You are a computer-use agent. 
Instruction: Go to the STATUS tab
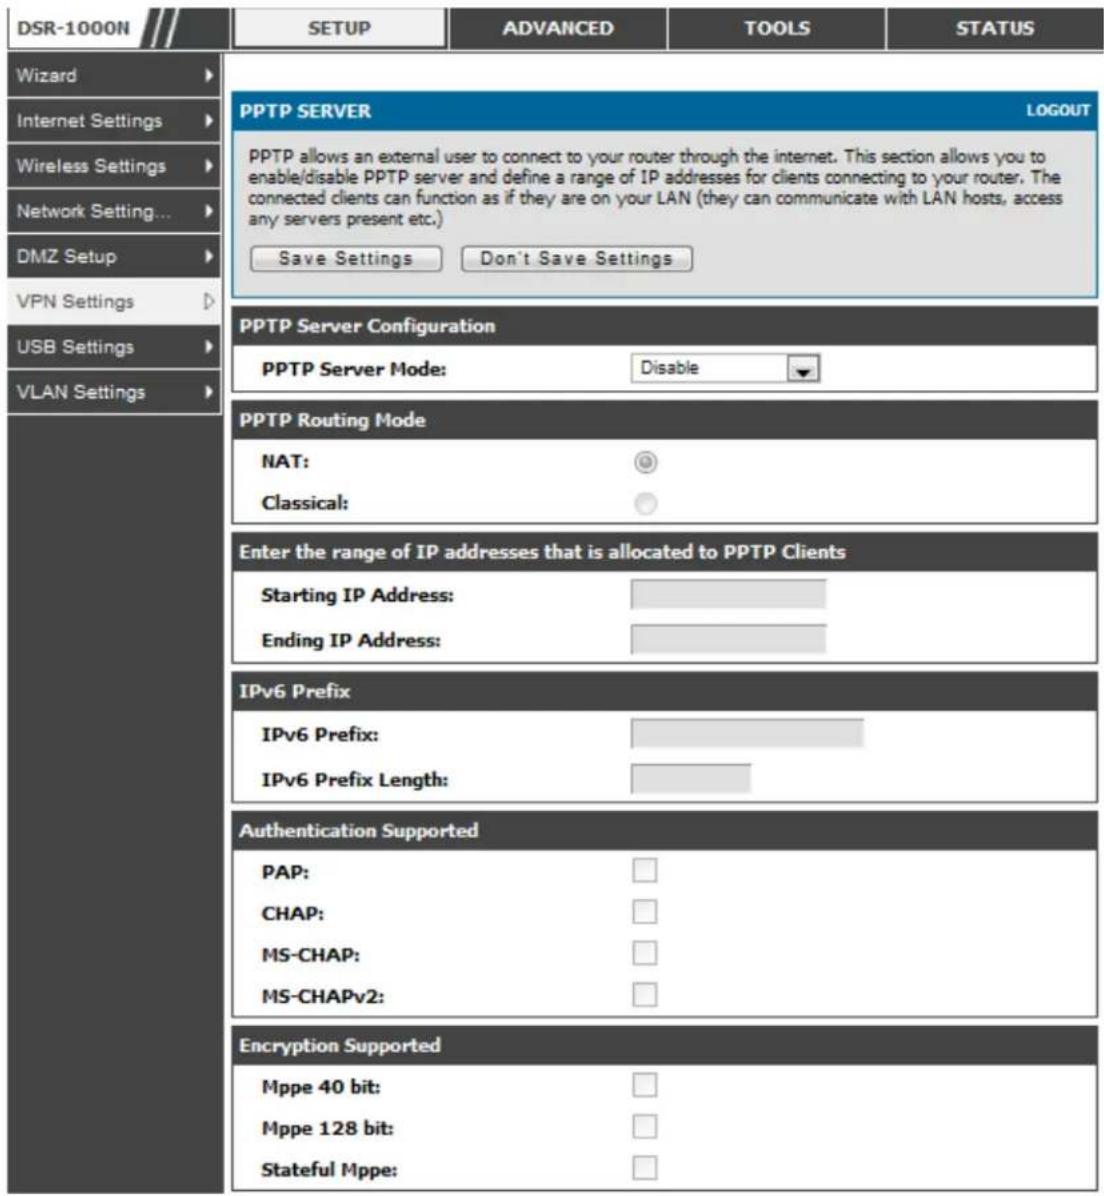coord(994,28)
